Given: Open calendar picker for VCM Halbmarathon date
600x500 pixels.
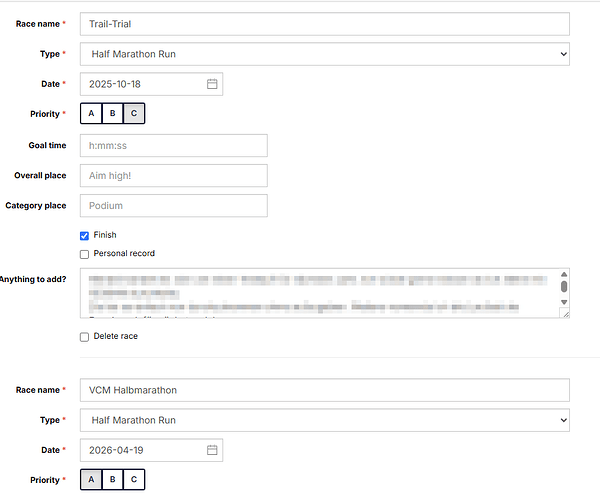Looking at the screenshot, I should tap(212, 451).
